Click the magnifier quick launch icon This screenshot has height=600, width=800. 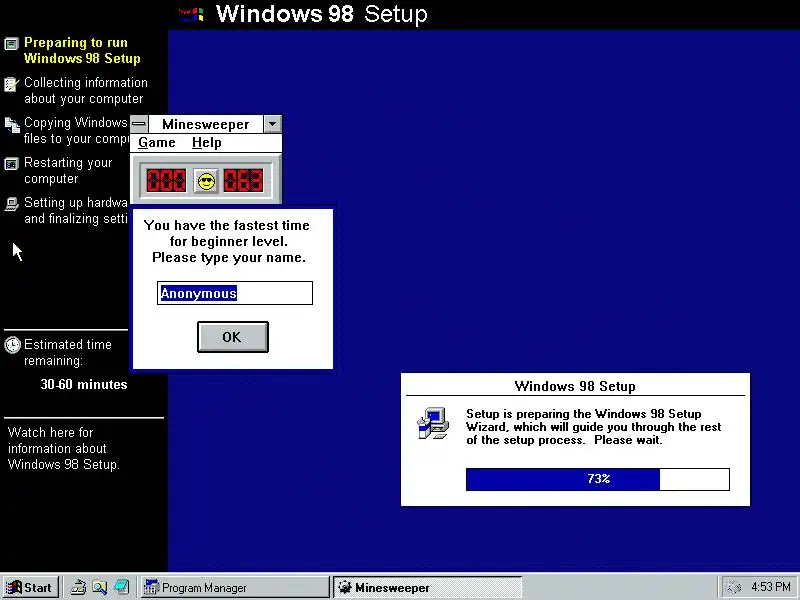coord(99,588)
